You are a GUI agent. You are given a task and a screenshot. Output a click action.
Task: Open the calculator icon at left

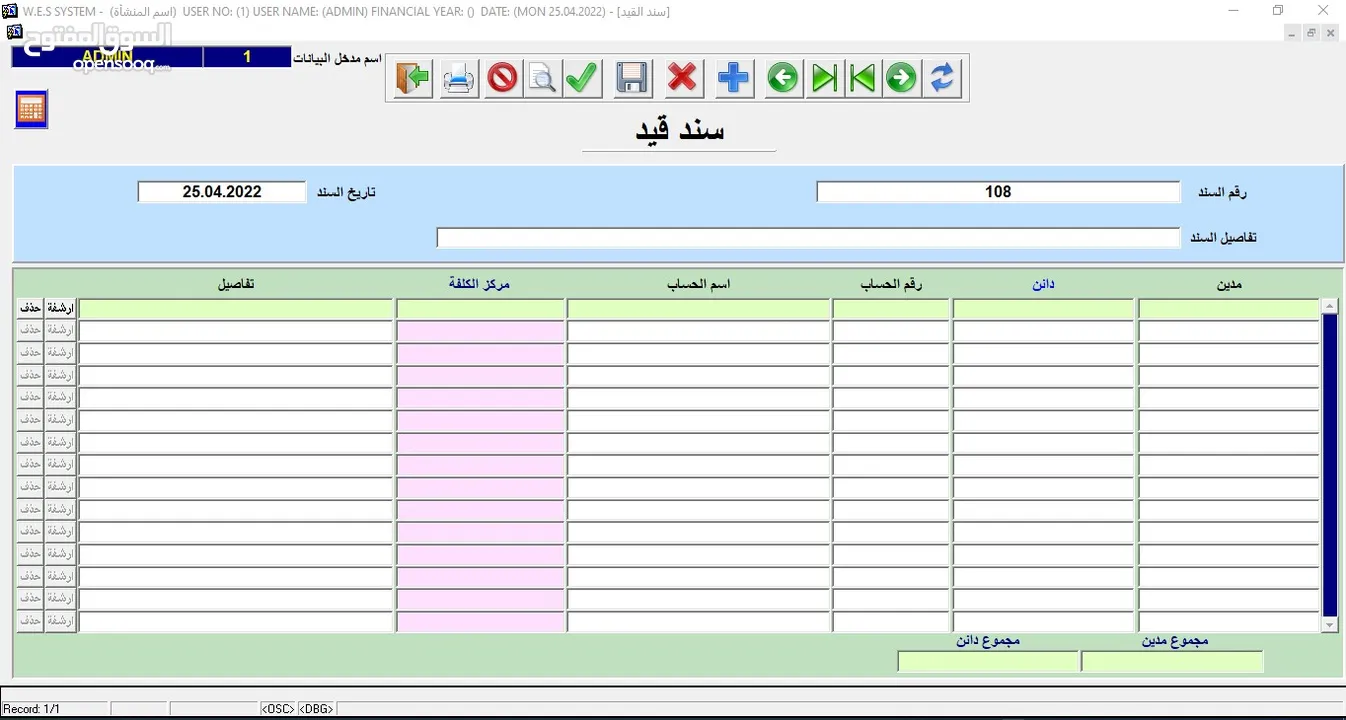coord(31,110)
